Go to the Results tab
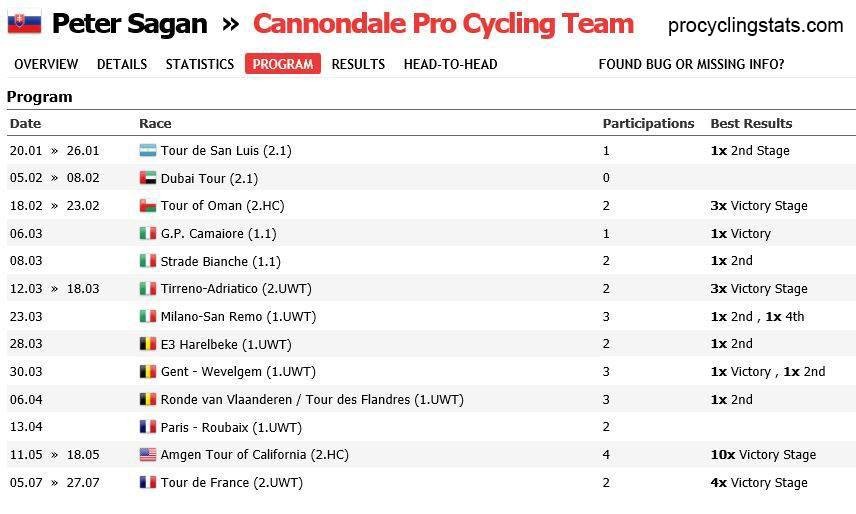The width and height of the screenshot is (856, 514). (358, 64)
